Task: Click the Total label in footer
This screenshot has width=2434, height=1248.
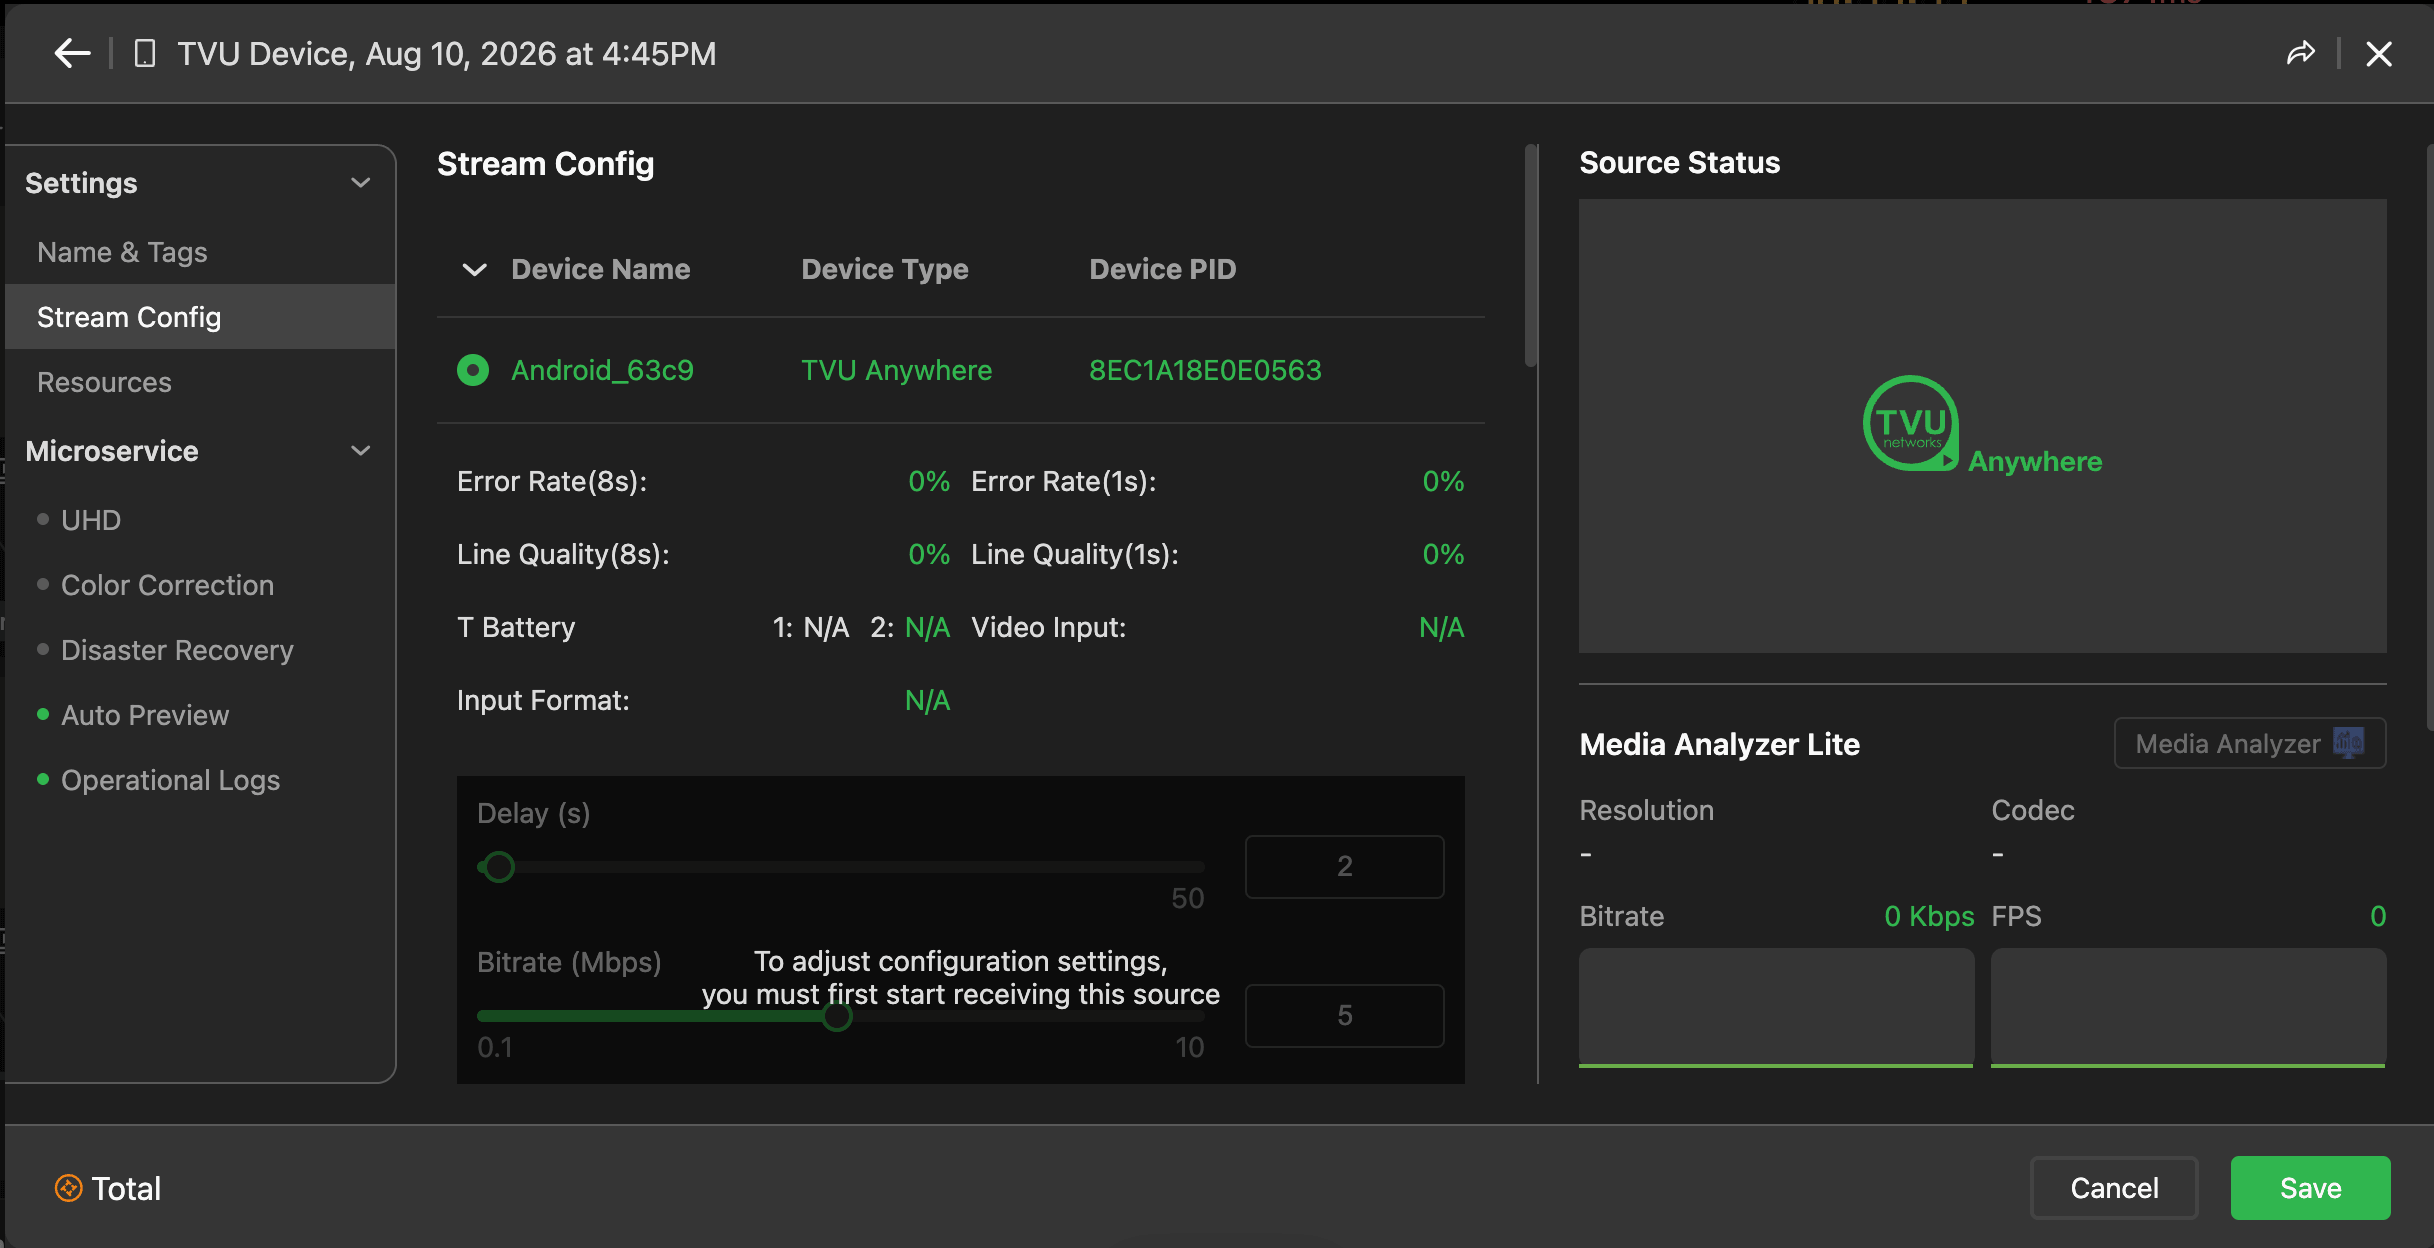Action: click(126, 1188)
